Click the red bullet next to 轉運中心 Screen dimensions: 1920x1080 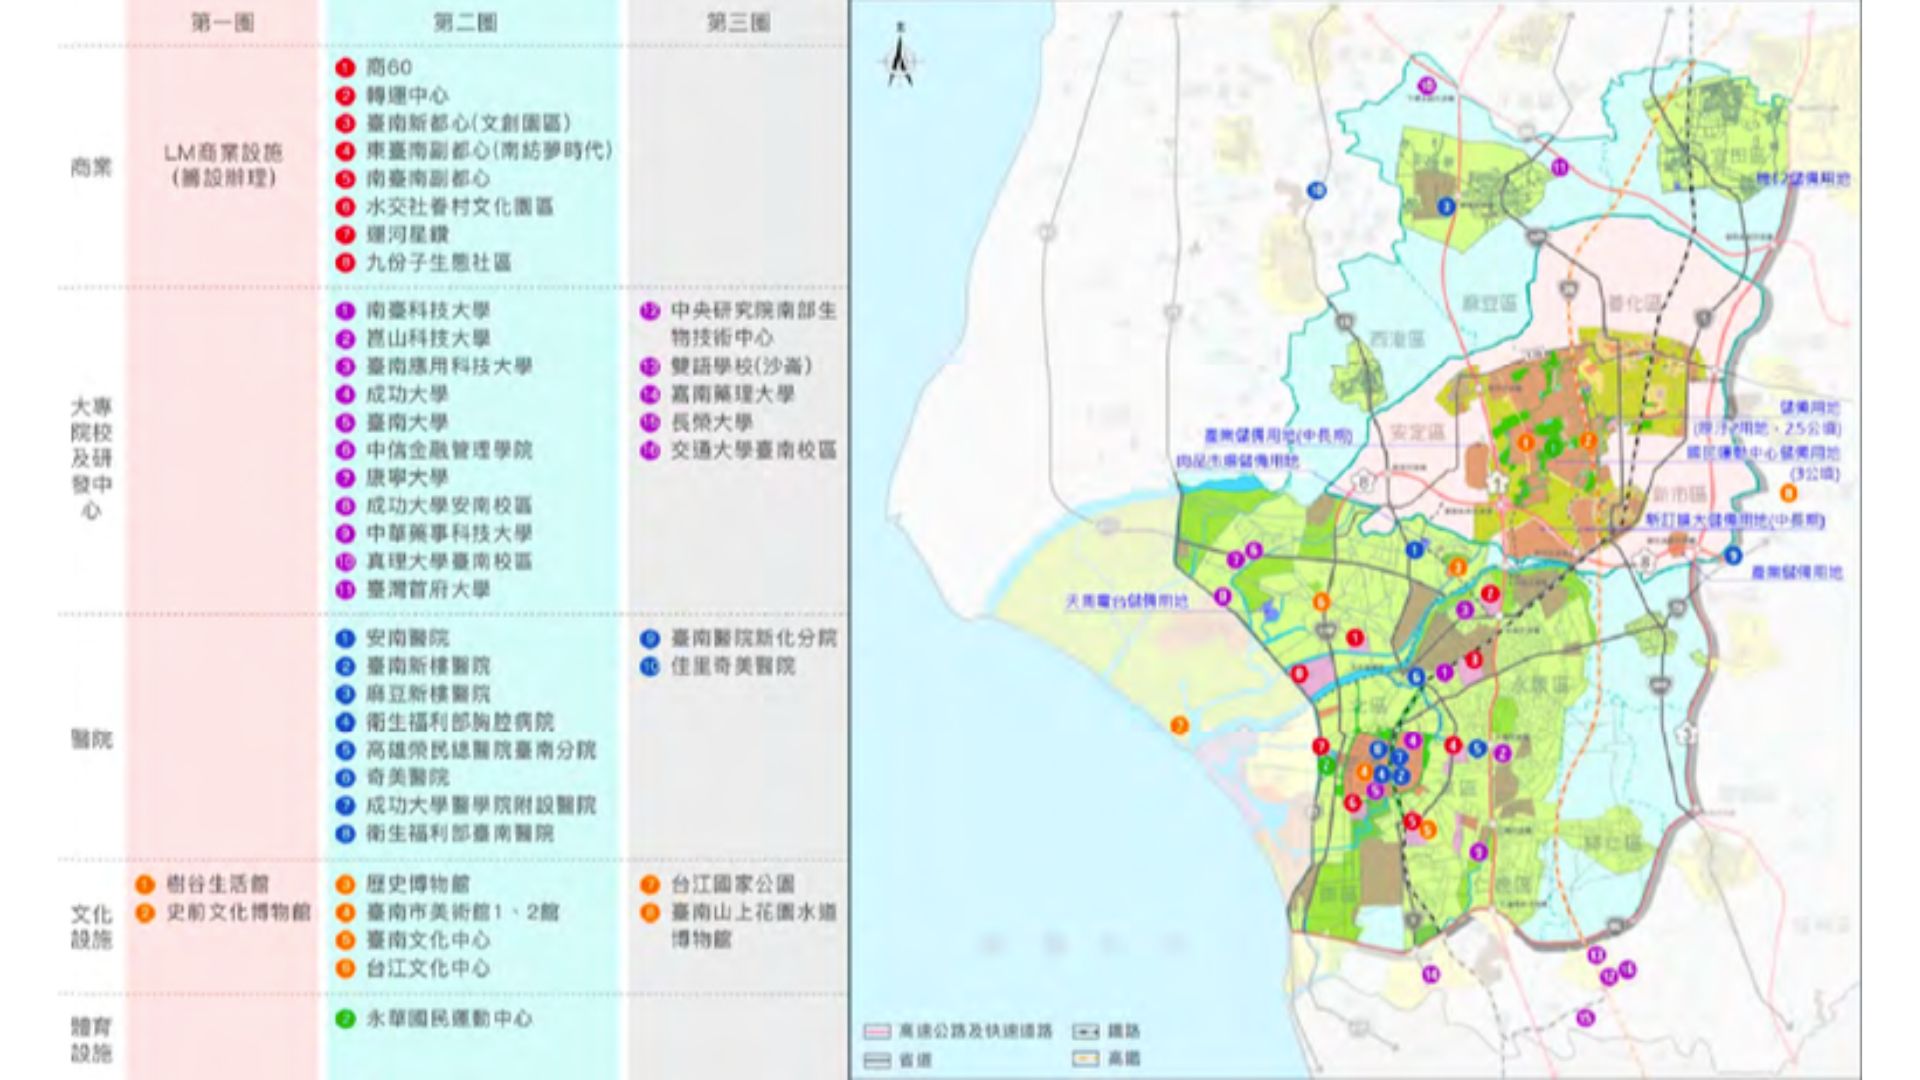(346, 96)
